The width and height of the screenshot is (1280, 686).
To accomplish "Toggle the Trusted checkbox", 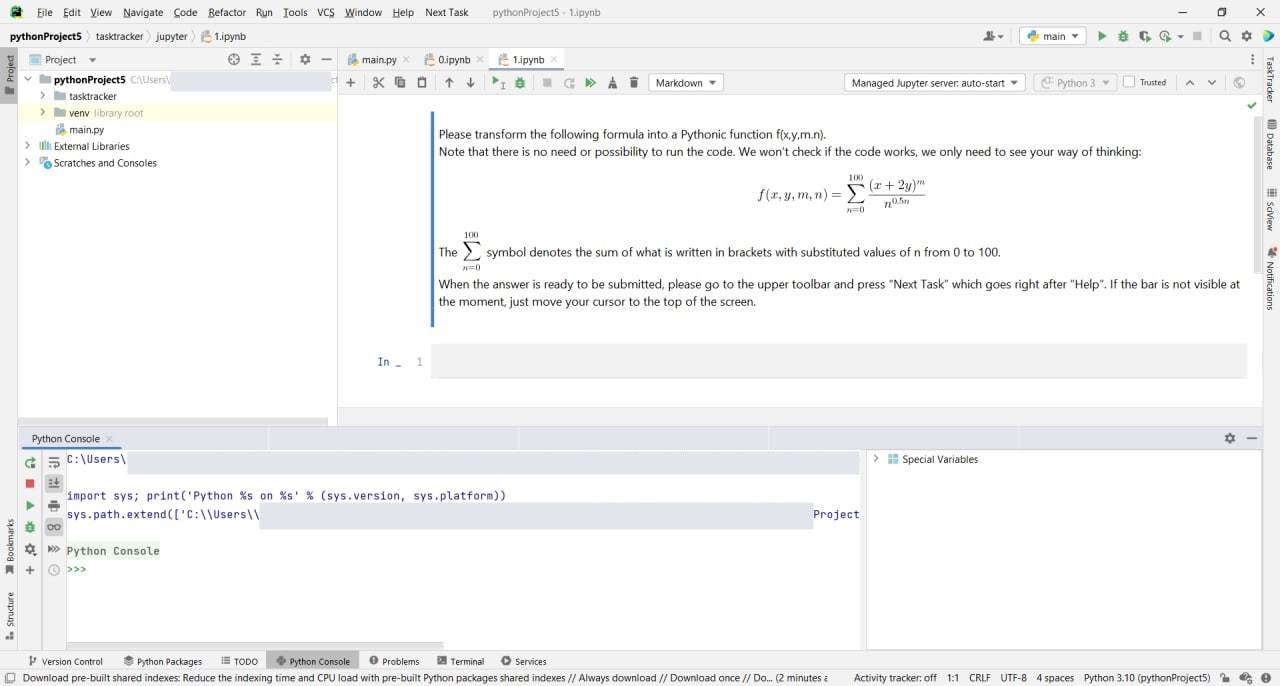I will click(x=1129, y=83).
